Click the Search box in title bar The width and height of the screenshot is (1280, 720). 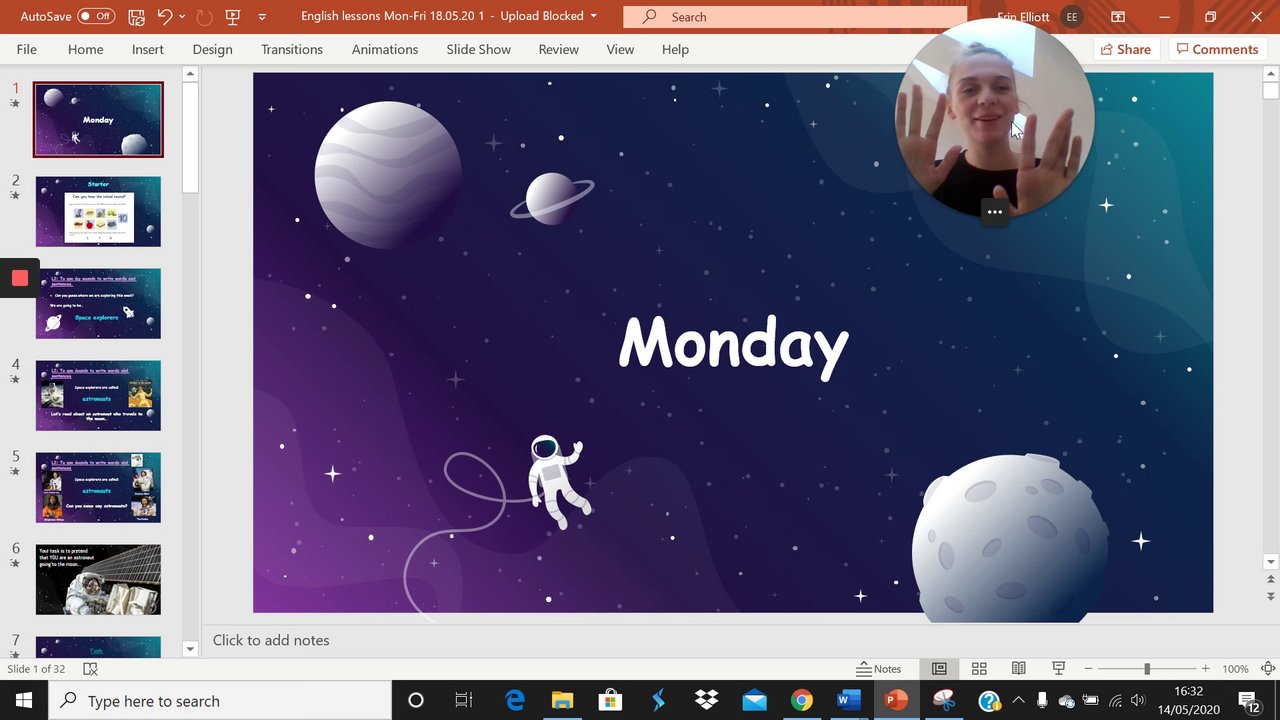click(795, 17)
